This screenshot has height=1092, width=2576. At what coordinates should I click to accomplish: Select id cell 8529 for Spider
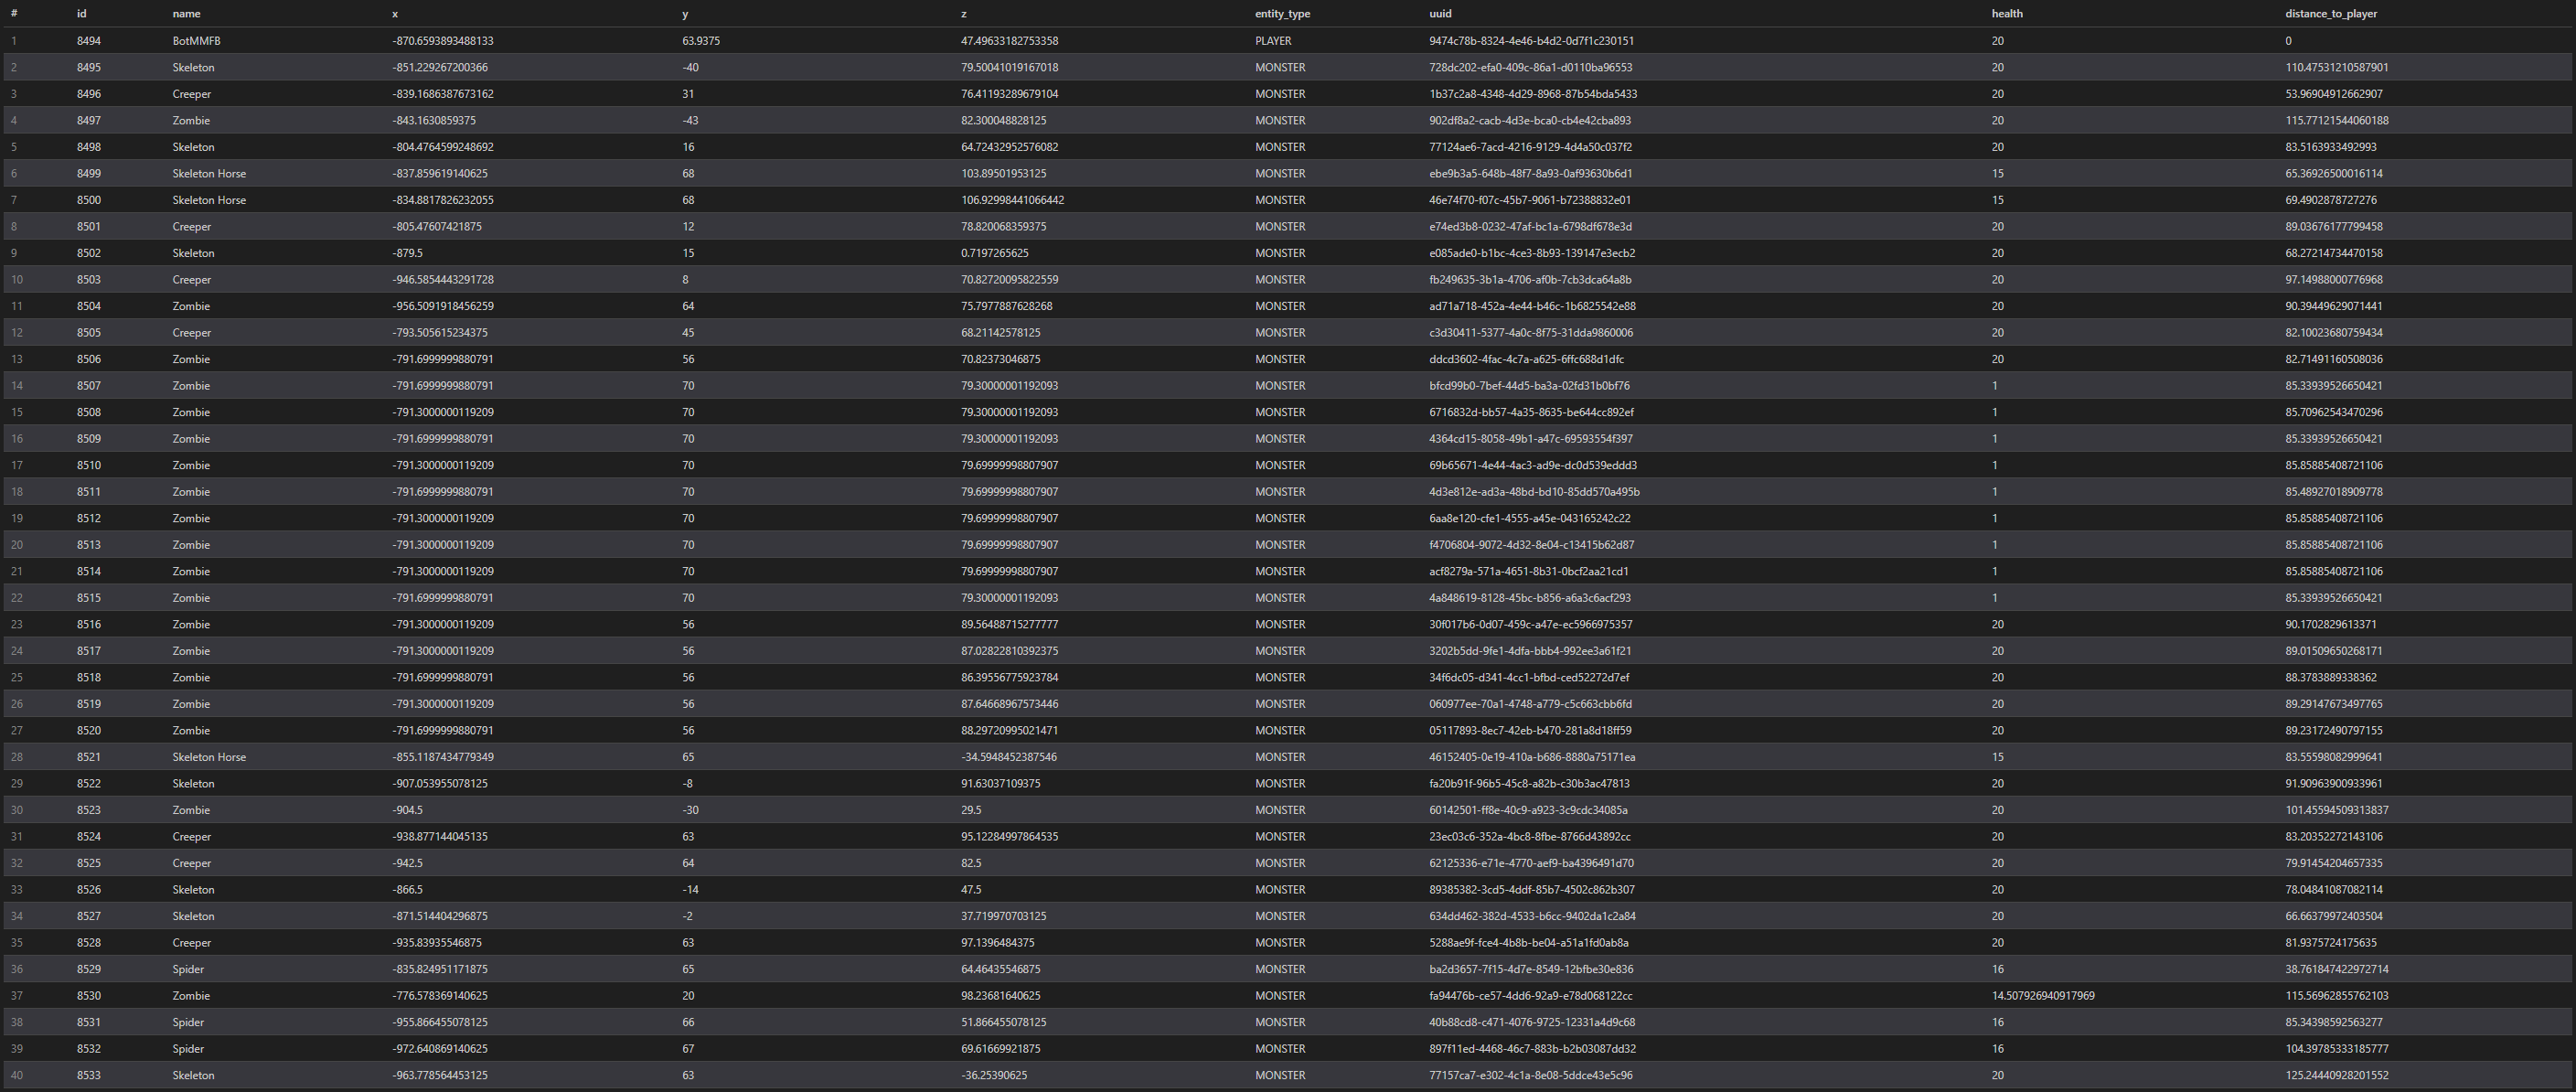[x=89, y=969]
